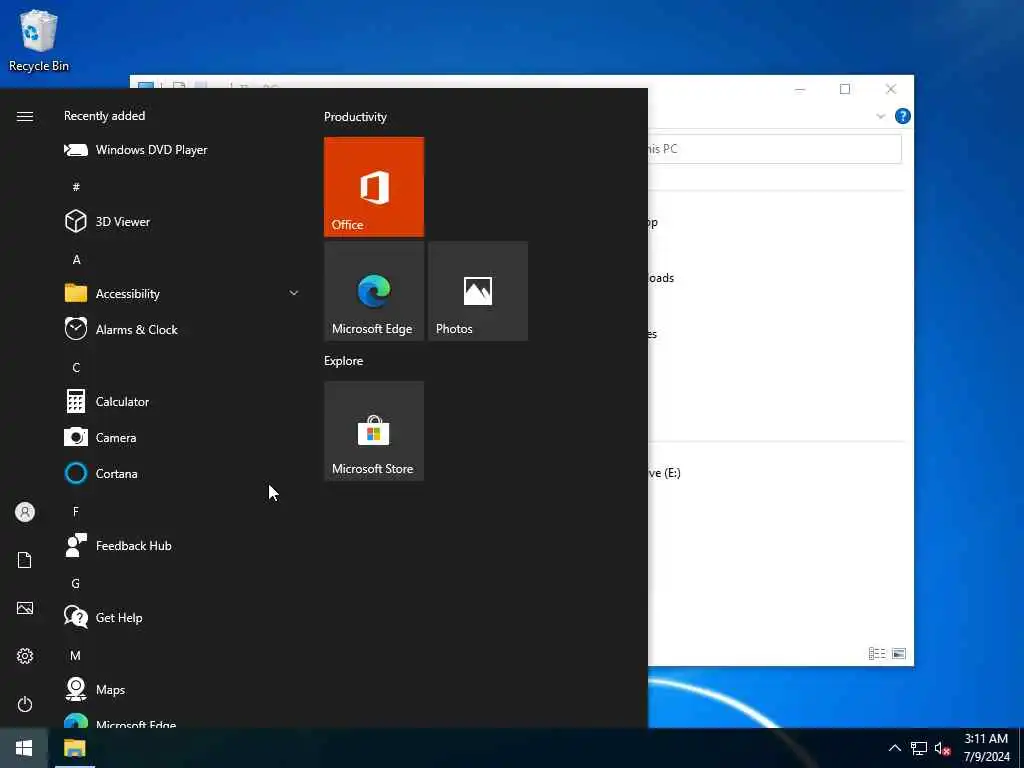Select the drive (E:) item in File Explorer

pos(665,473)
